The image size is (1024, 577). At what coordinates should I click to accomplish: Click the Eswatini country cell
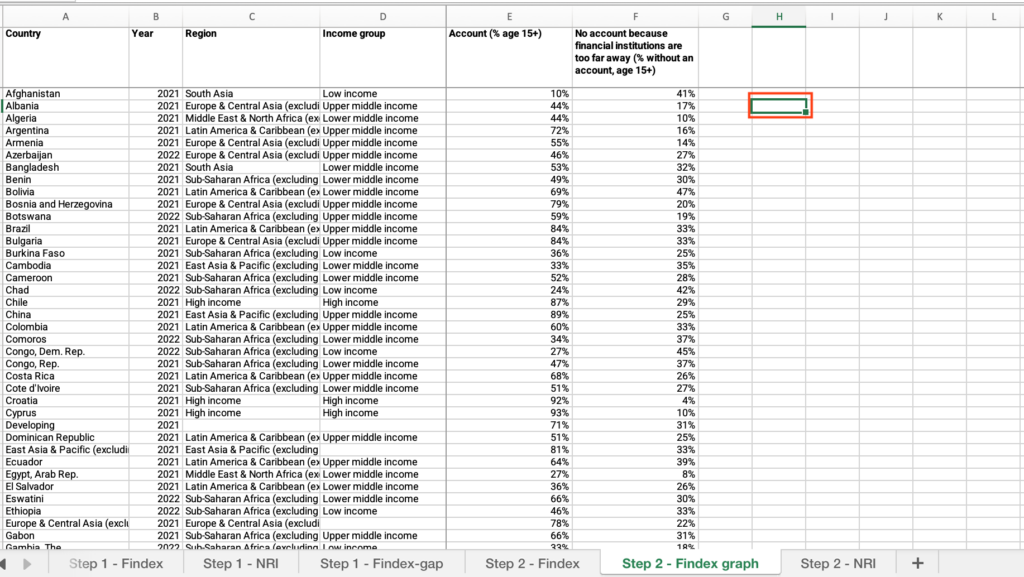click(x=65, y=499)
